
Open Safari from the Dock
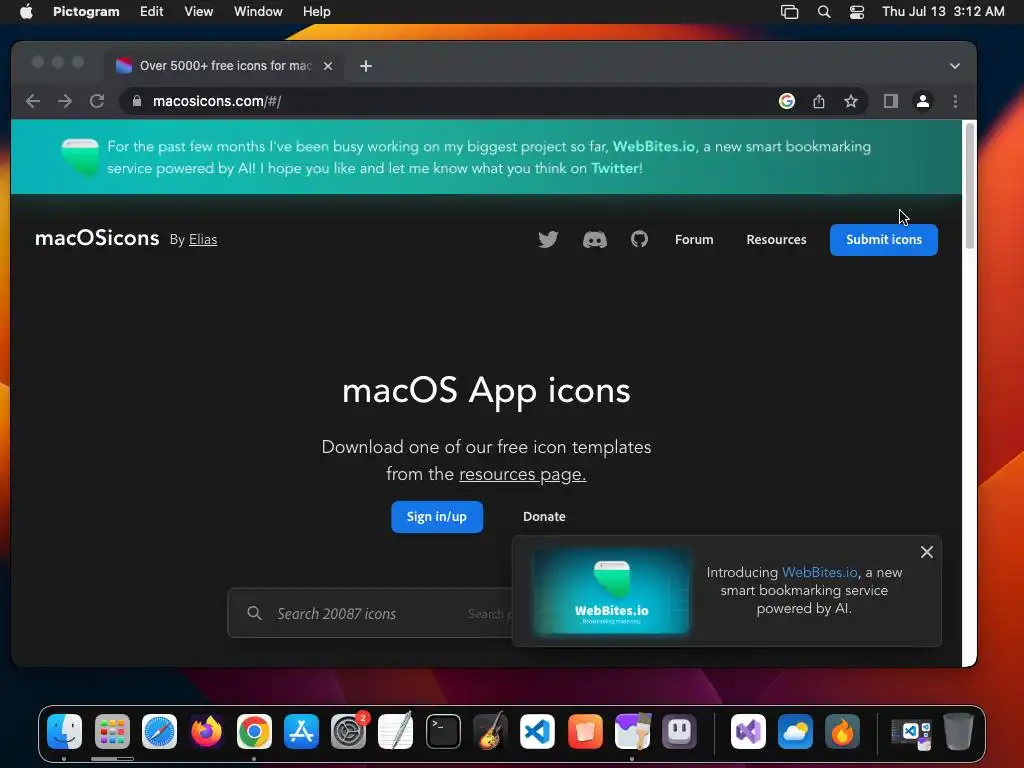(x=159, y=731)
